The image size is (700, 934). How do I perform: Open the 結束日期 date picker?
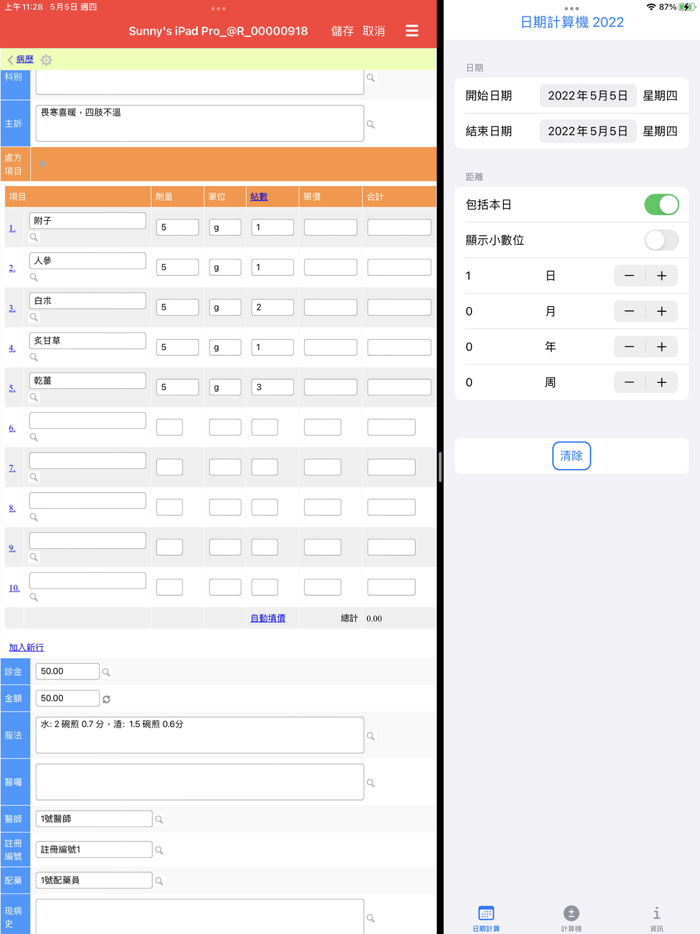(587, 131)
